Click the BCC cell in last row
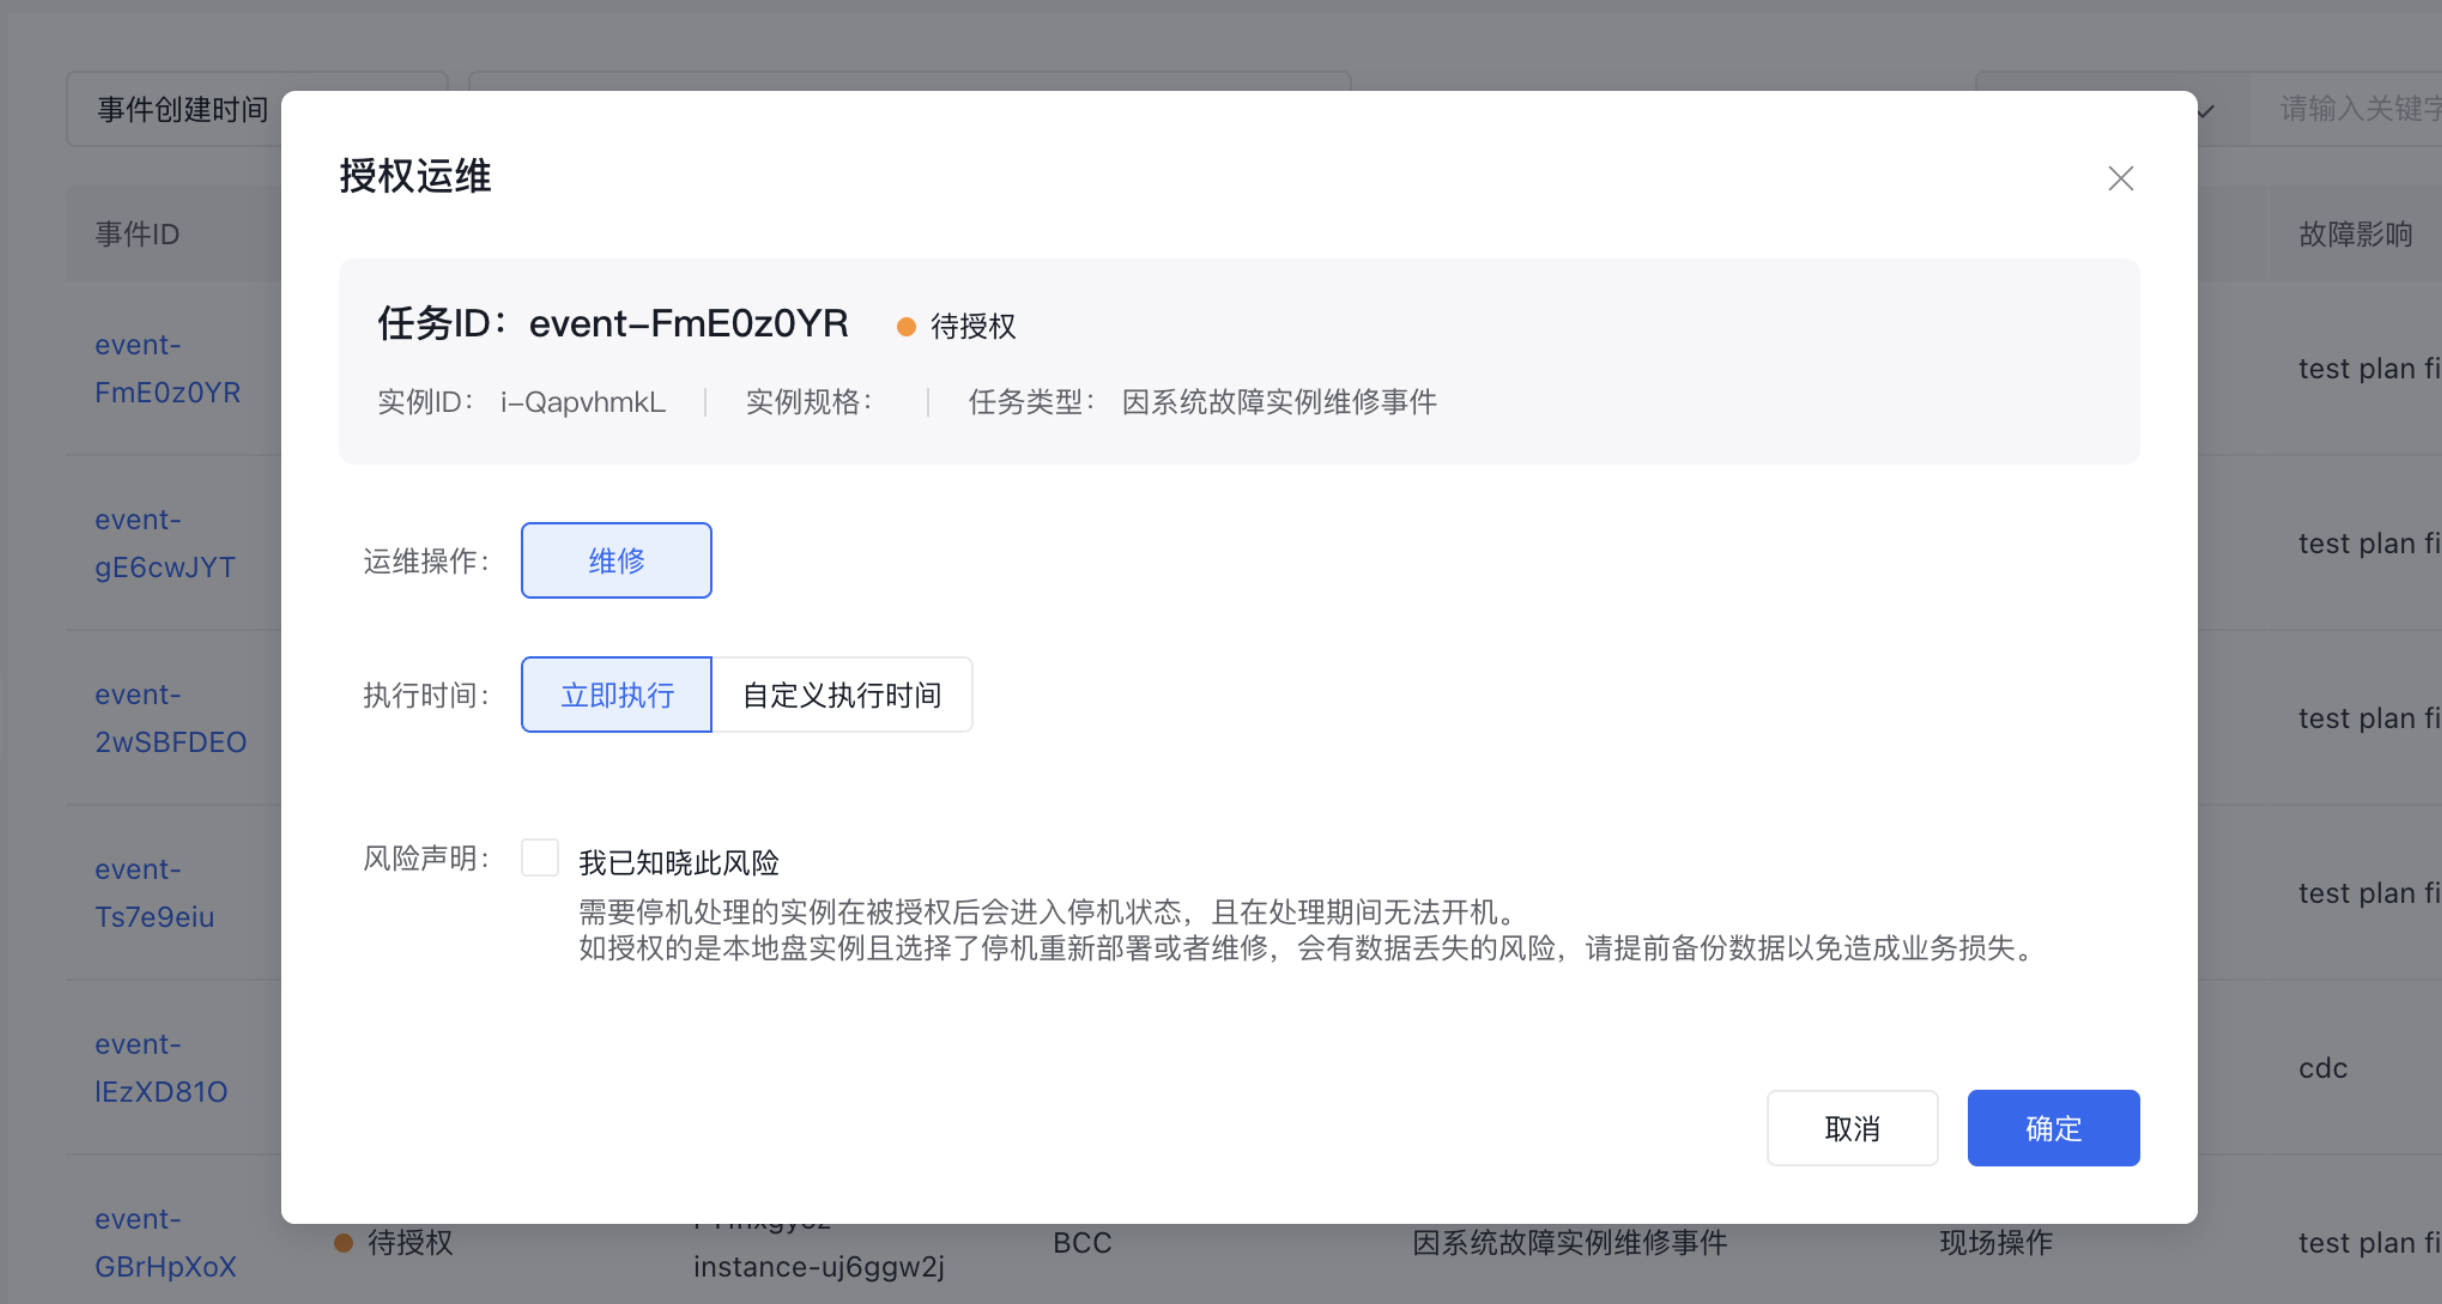The height and width of the screenshot is (1304, 2442). coord(1082,1243)
